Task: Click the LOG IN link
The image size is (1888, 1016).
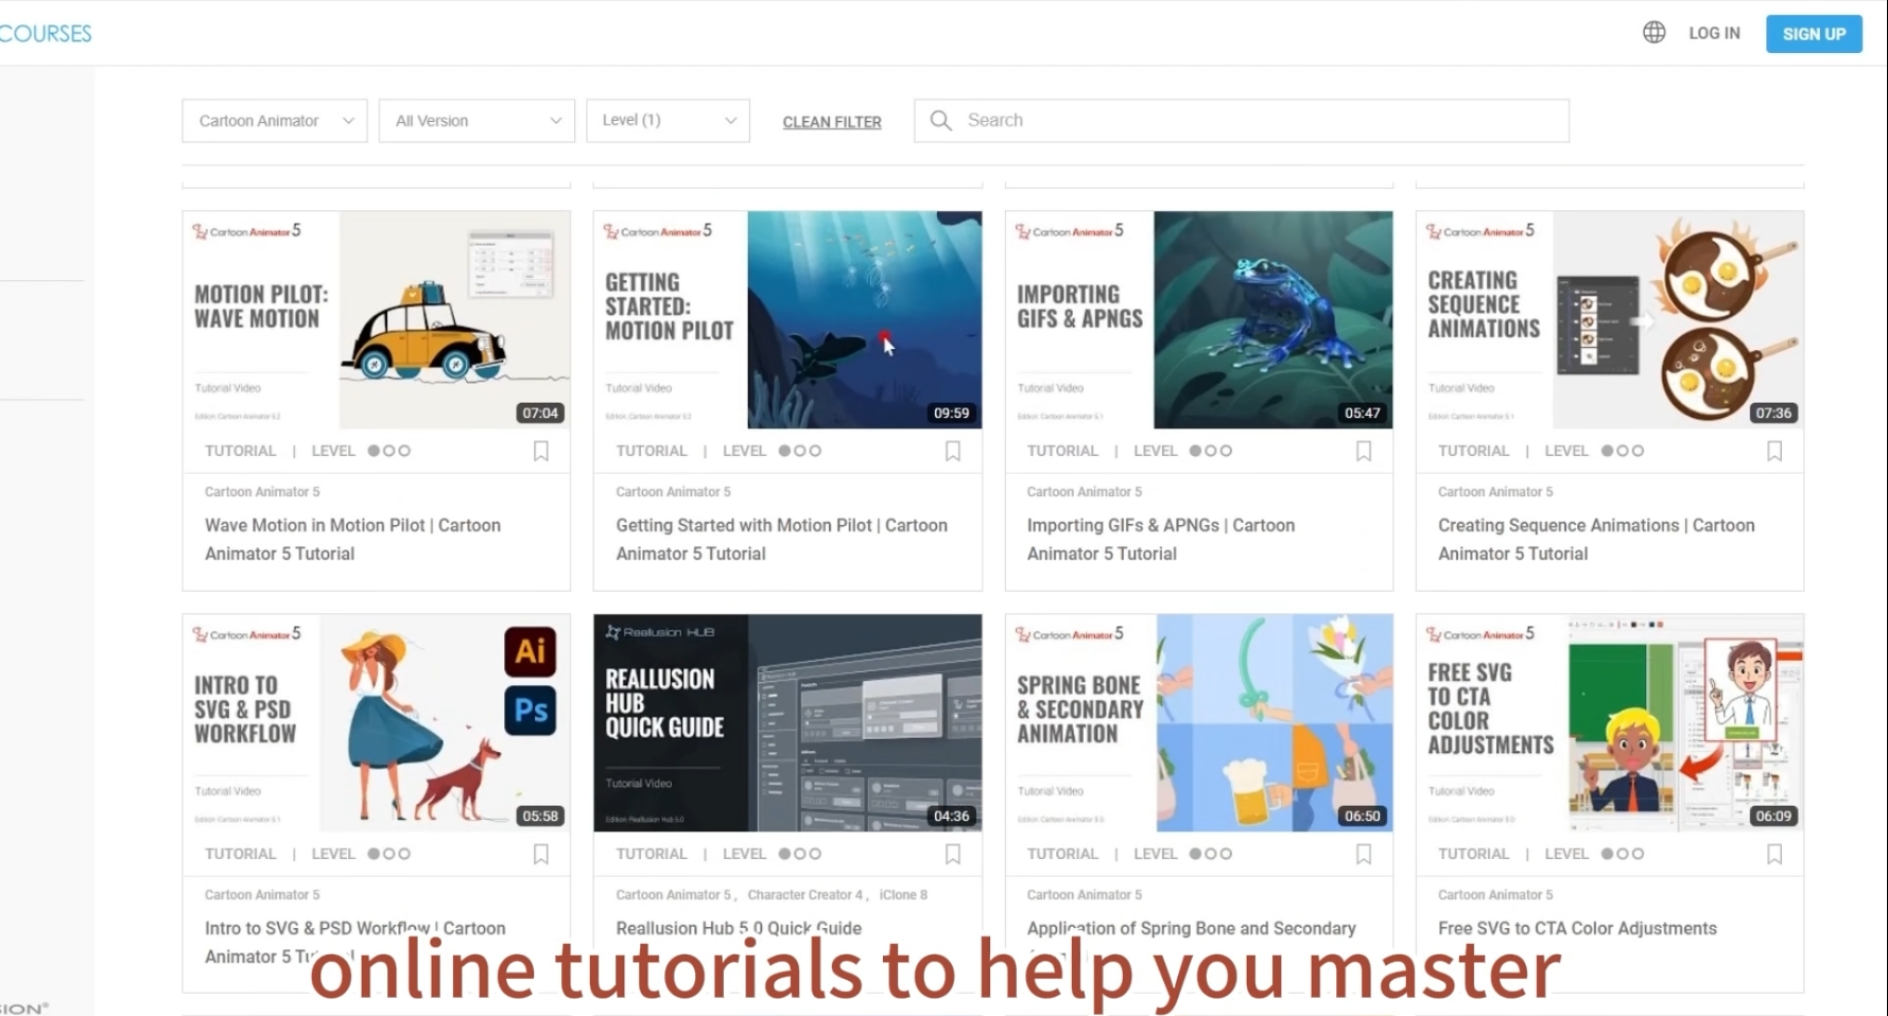Action: [x=1714, y=33]
